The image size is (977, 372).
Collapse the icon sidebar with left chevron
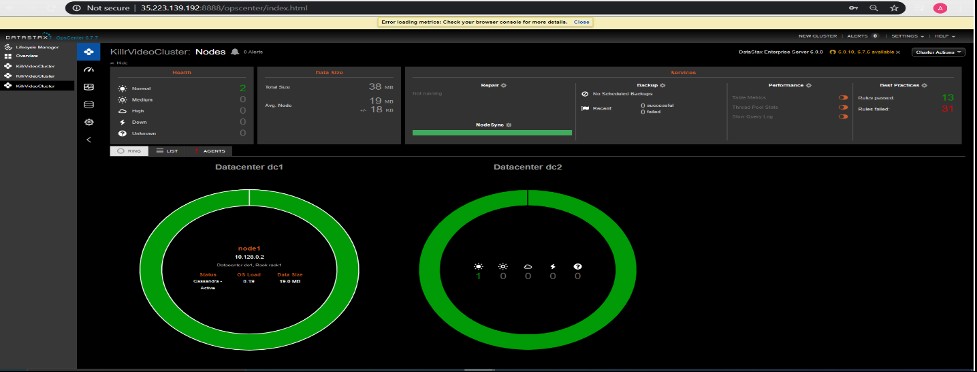pos(88,140)
